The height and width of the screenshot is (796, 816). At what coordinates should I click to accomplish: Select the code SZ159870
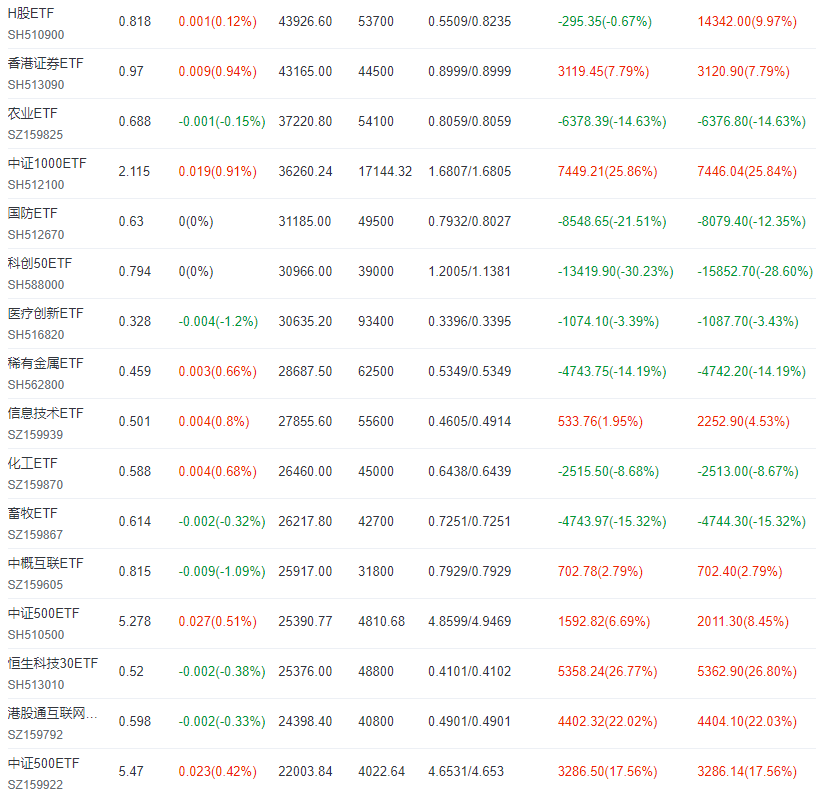pos(35,484)
